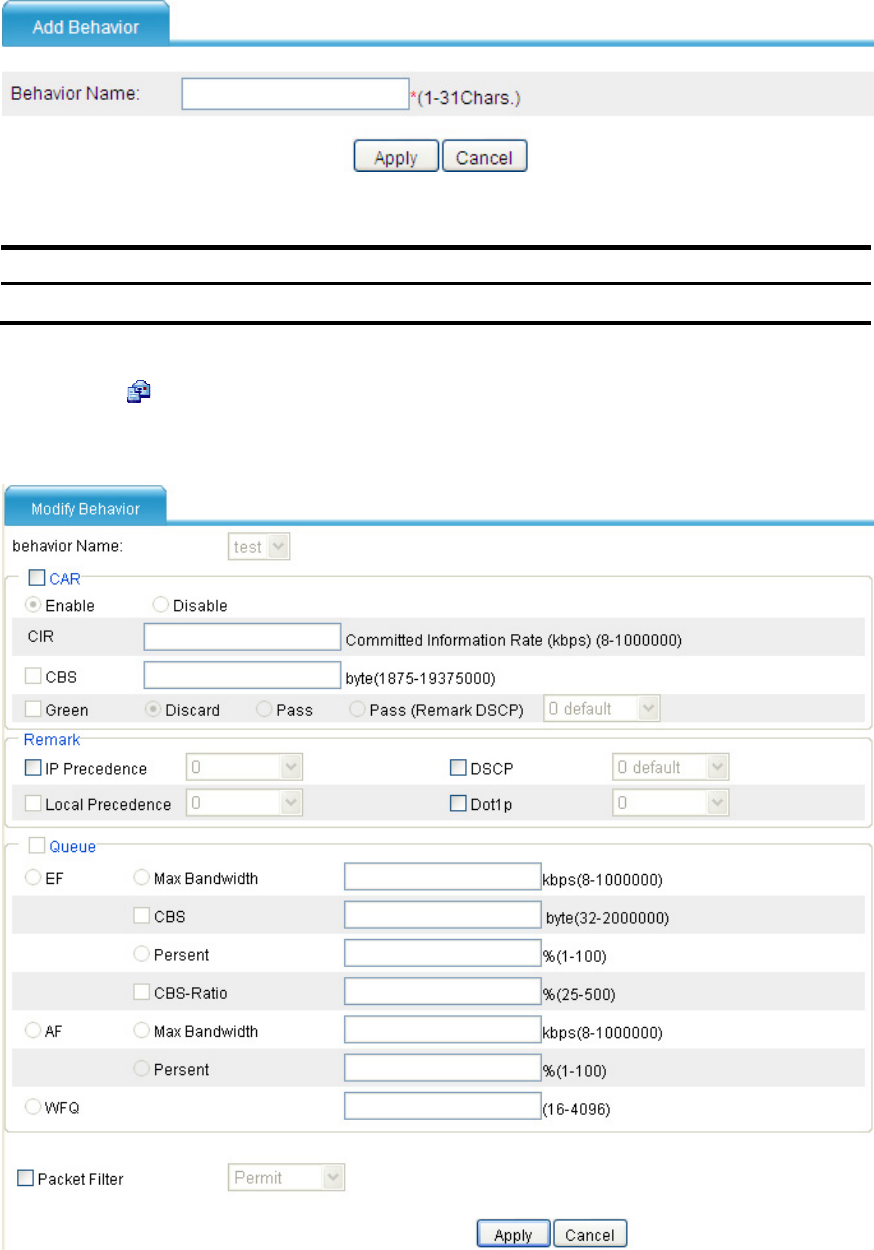This screenshot has width=874, height=1250.
Task: Click the WFQ (16-4096) input field
Action: (x=442, y=1106)
